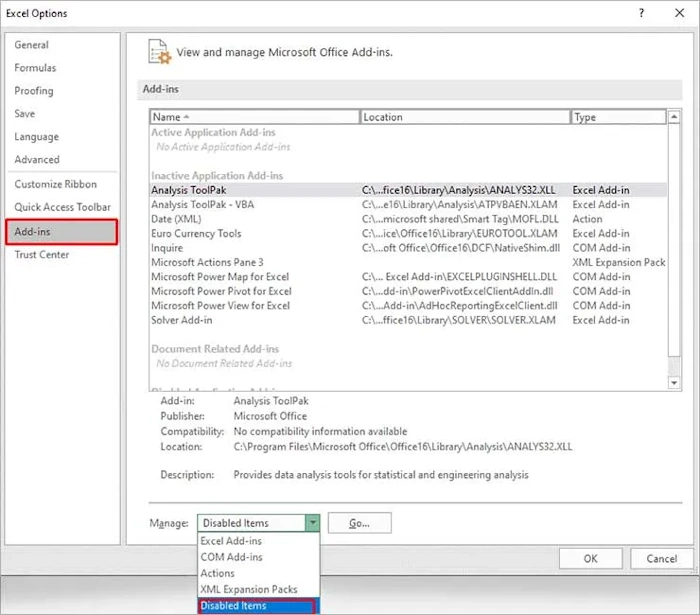700x615 pixels.
Task: Select Microsoft Actions Pane 3 row
Action: coord(408,262)
